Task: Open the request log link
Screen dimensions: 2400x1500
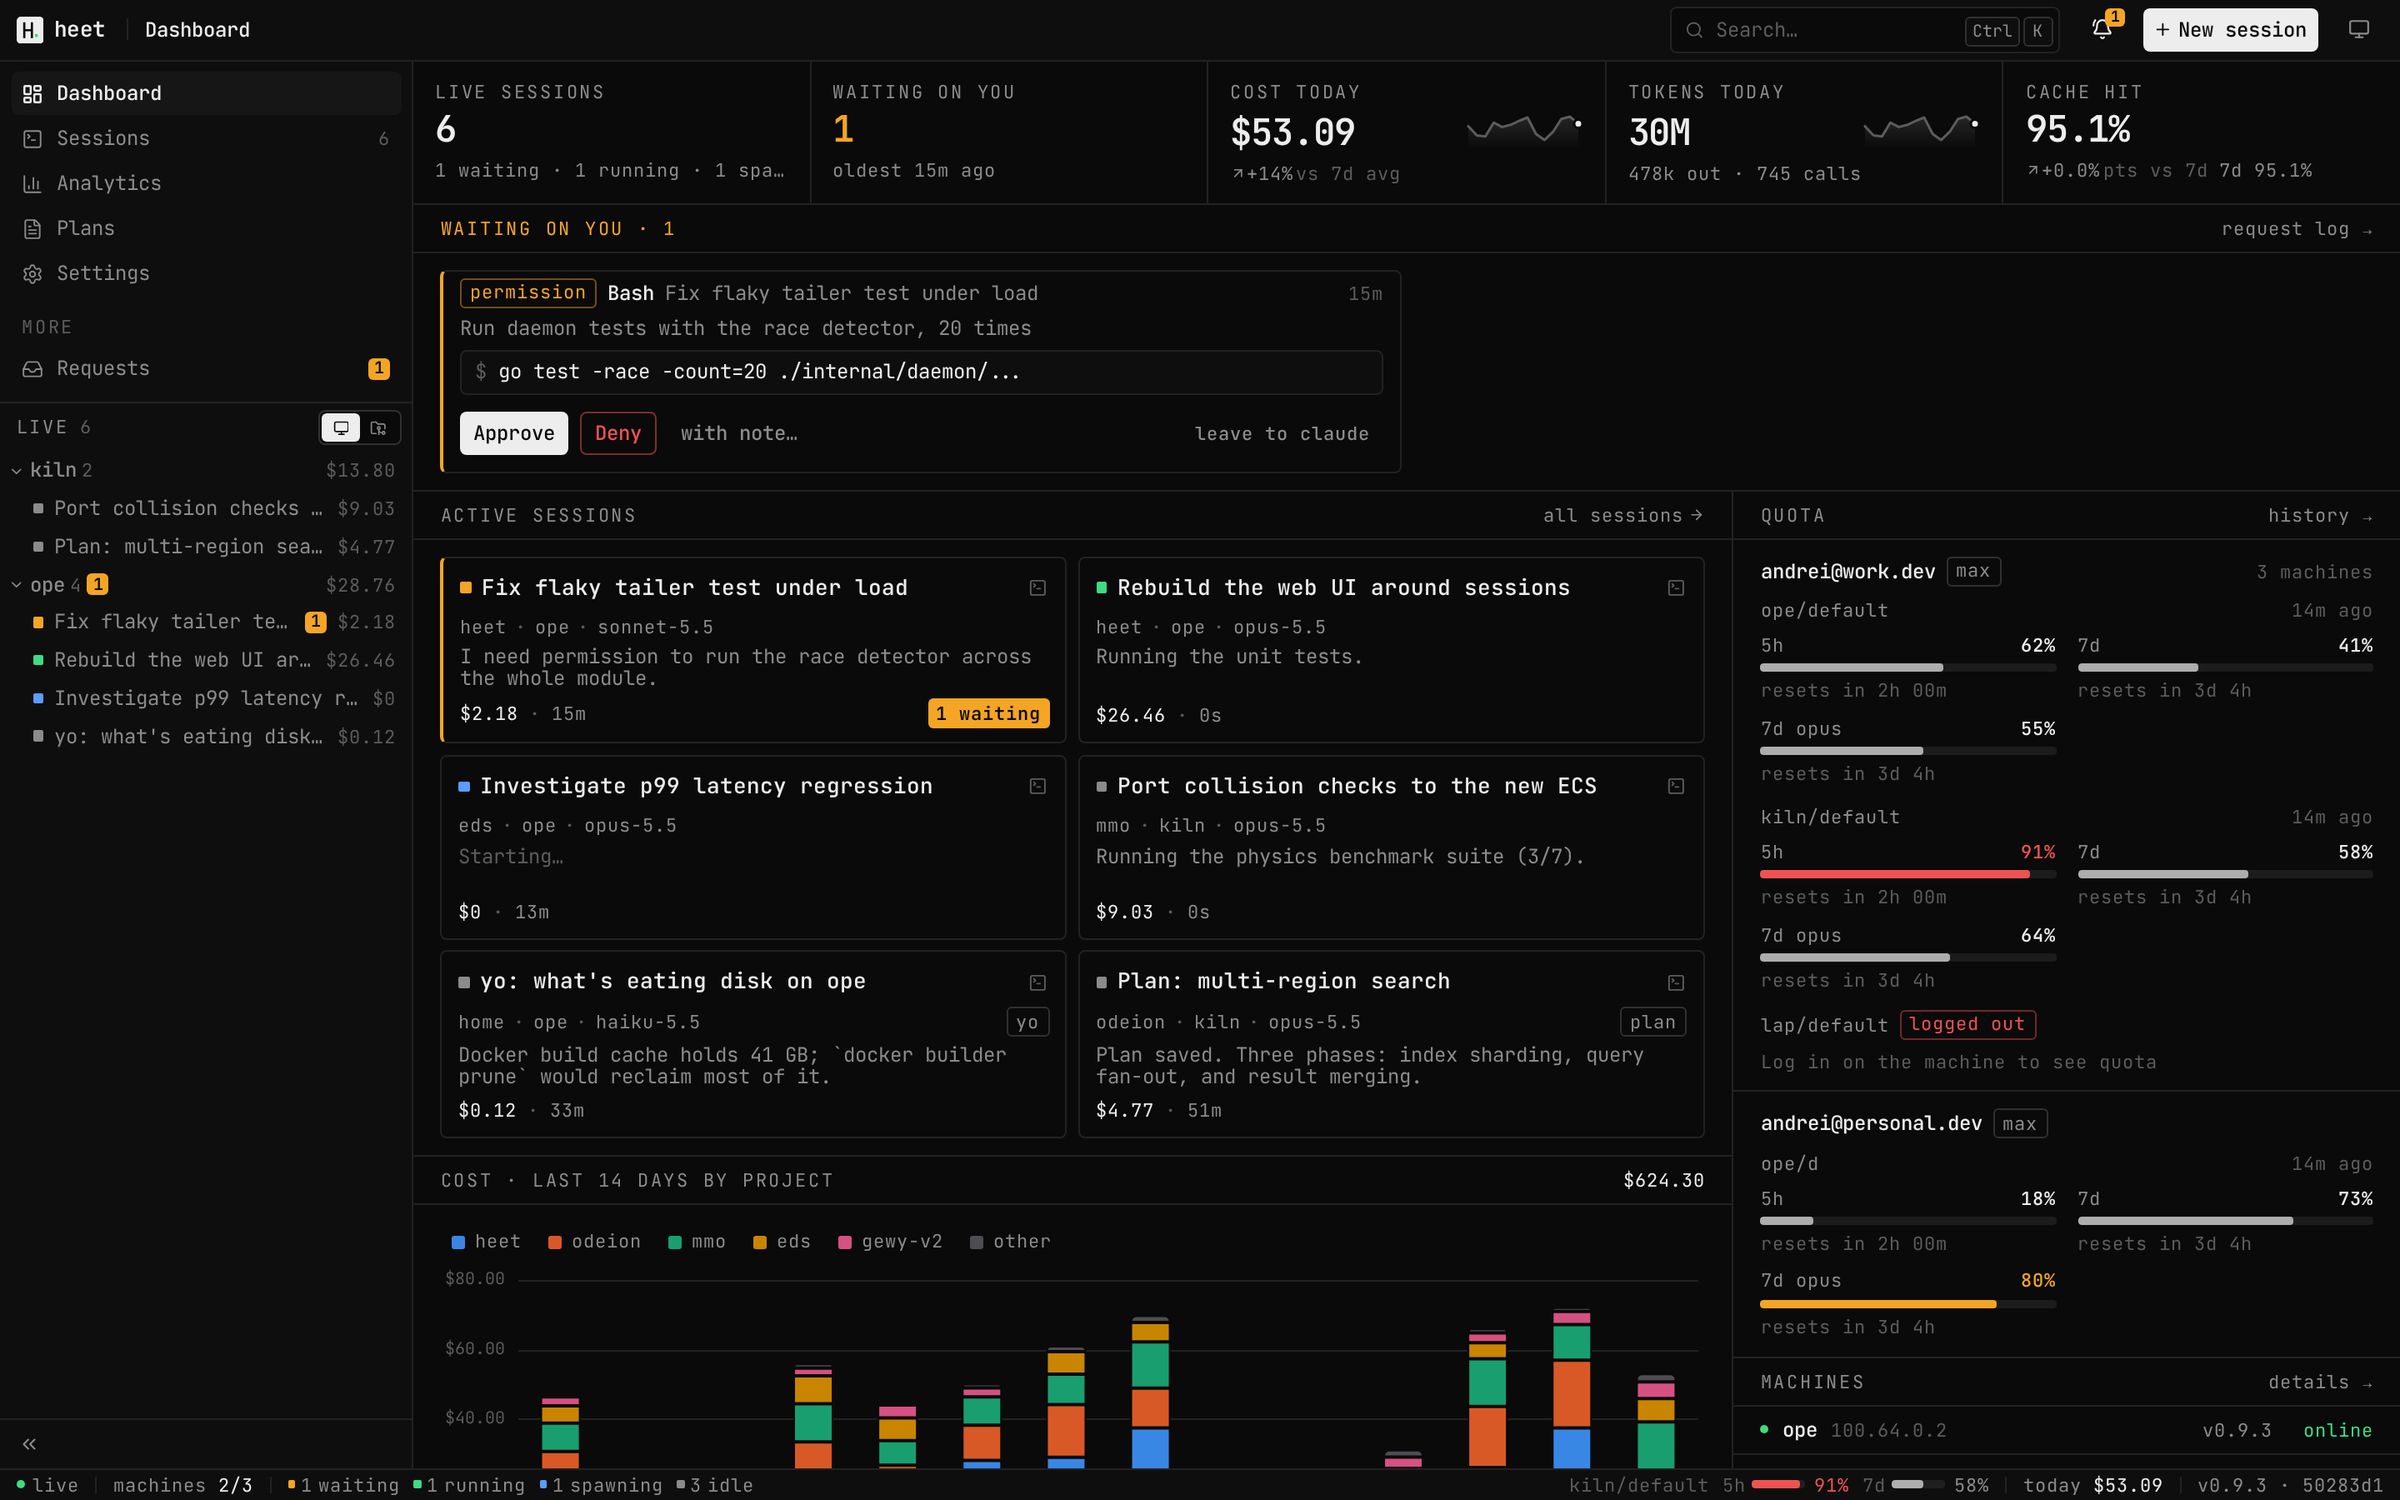Action: click(2297, 229)
